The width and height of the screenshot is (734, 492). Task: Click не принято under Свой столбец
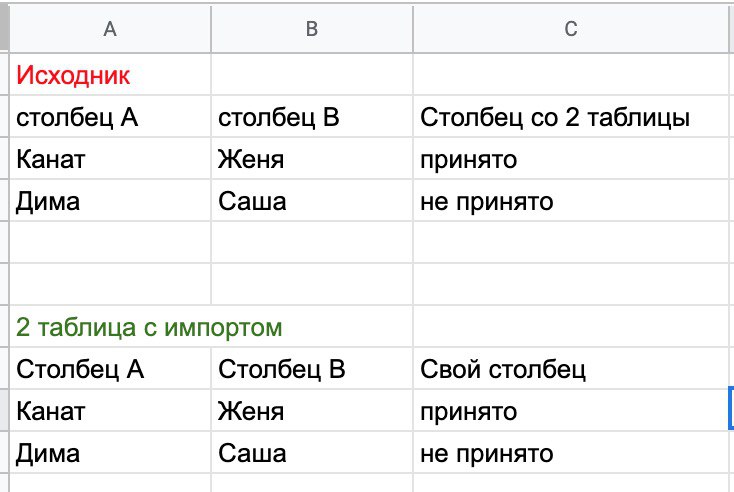click(x=487, y=454)
